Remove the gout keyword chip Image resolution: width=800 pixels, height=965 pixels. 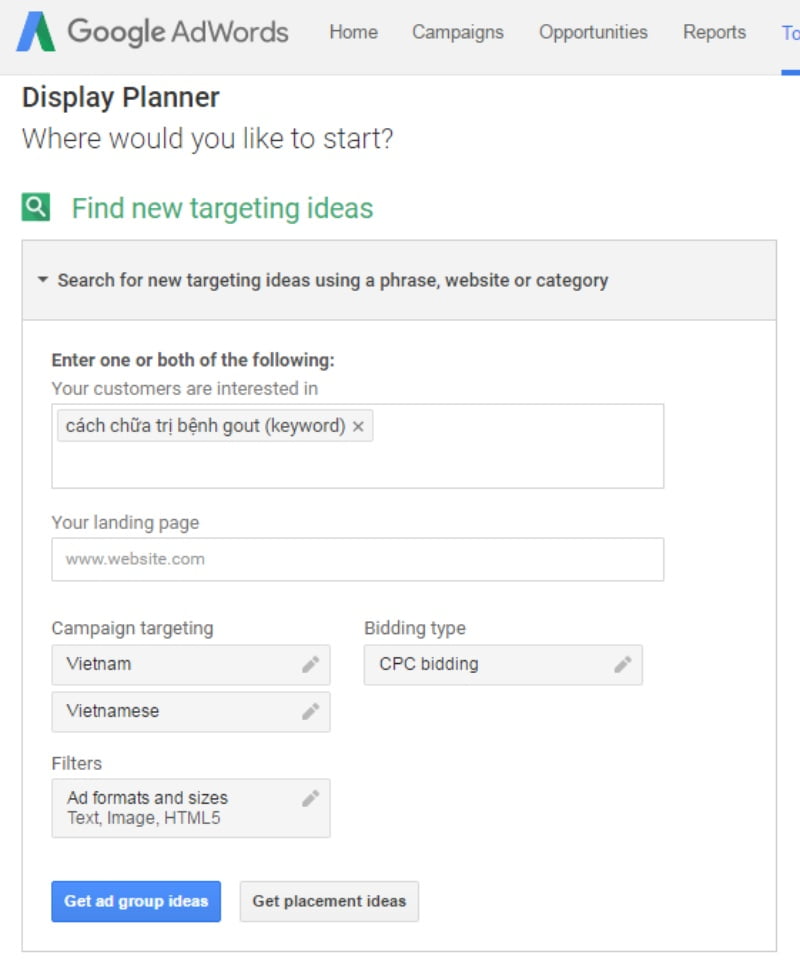click(358, 427)
